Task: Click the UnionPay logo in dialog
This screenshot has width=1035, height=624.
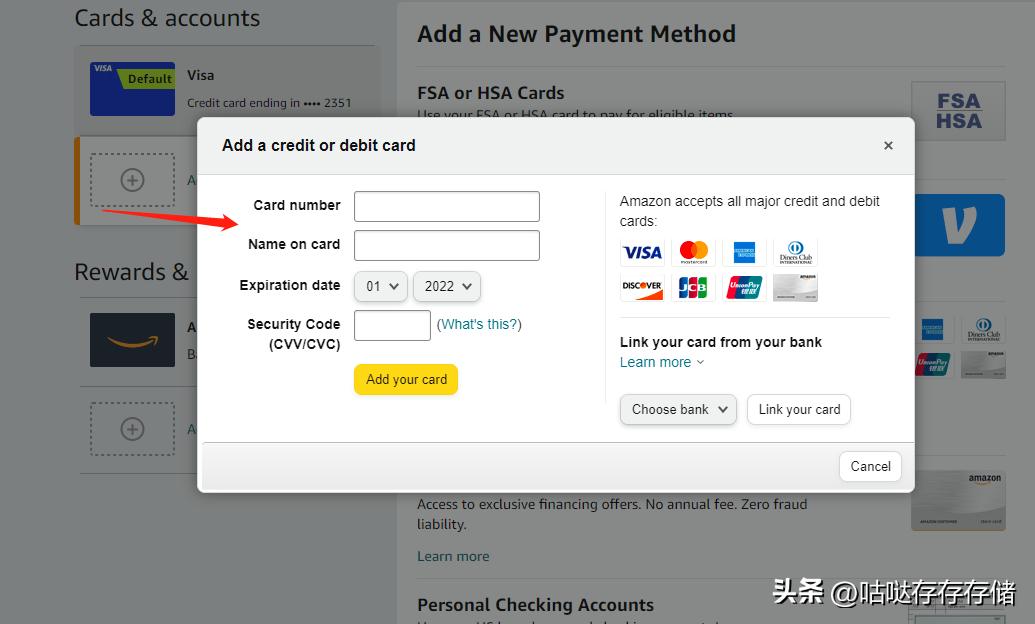Action: [744, 287]
